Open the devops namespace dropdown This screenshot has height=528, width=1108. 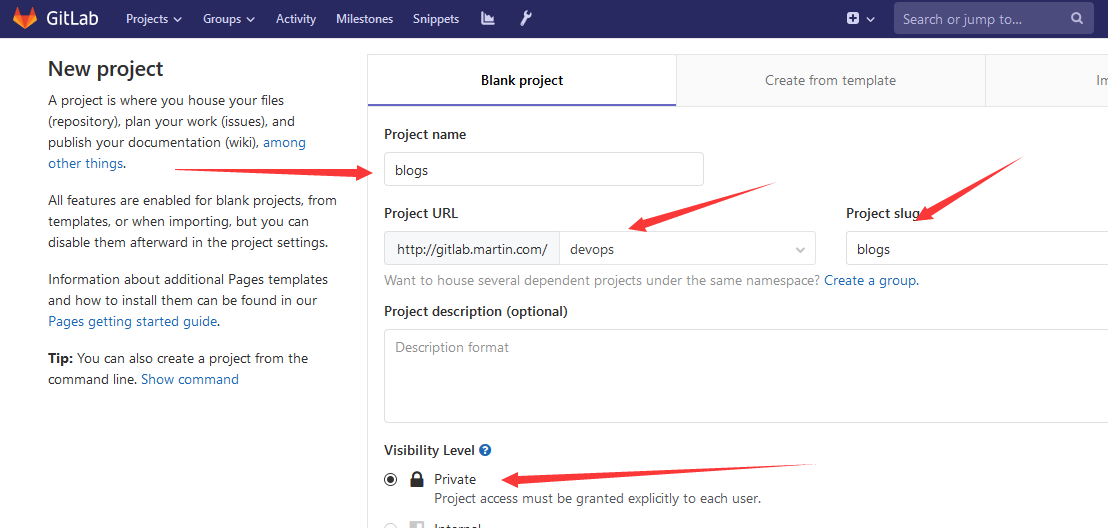tap(687, 249)
